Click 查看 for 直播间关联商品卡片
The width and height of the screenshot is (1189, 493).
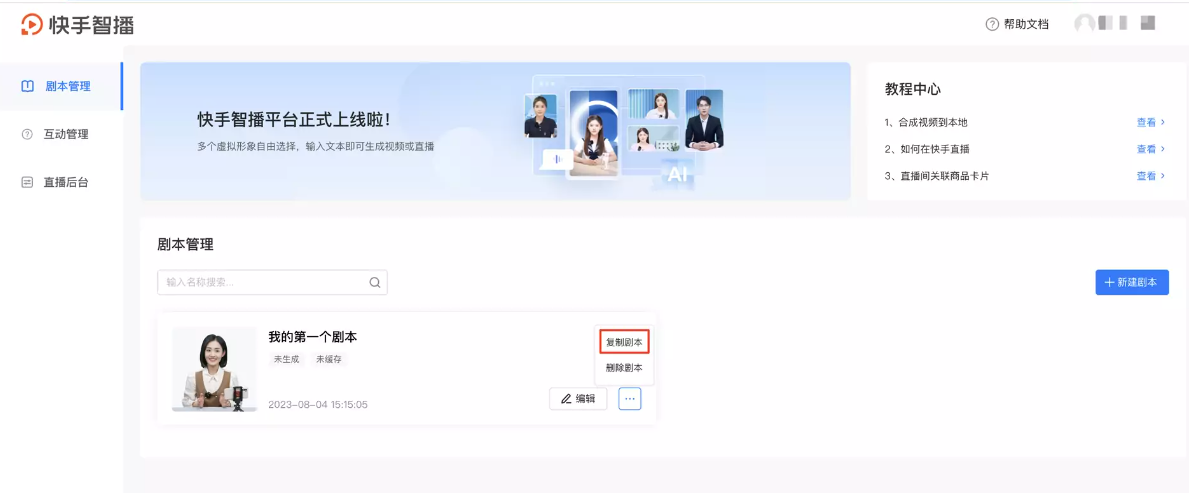pyautogui.click(x=1146, y=176)
